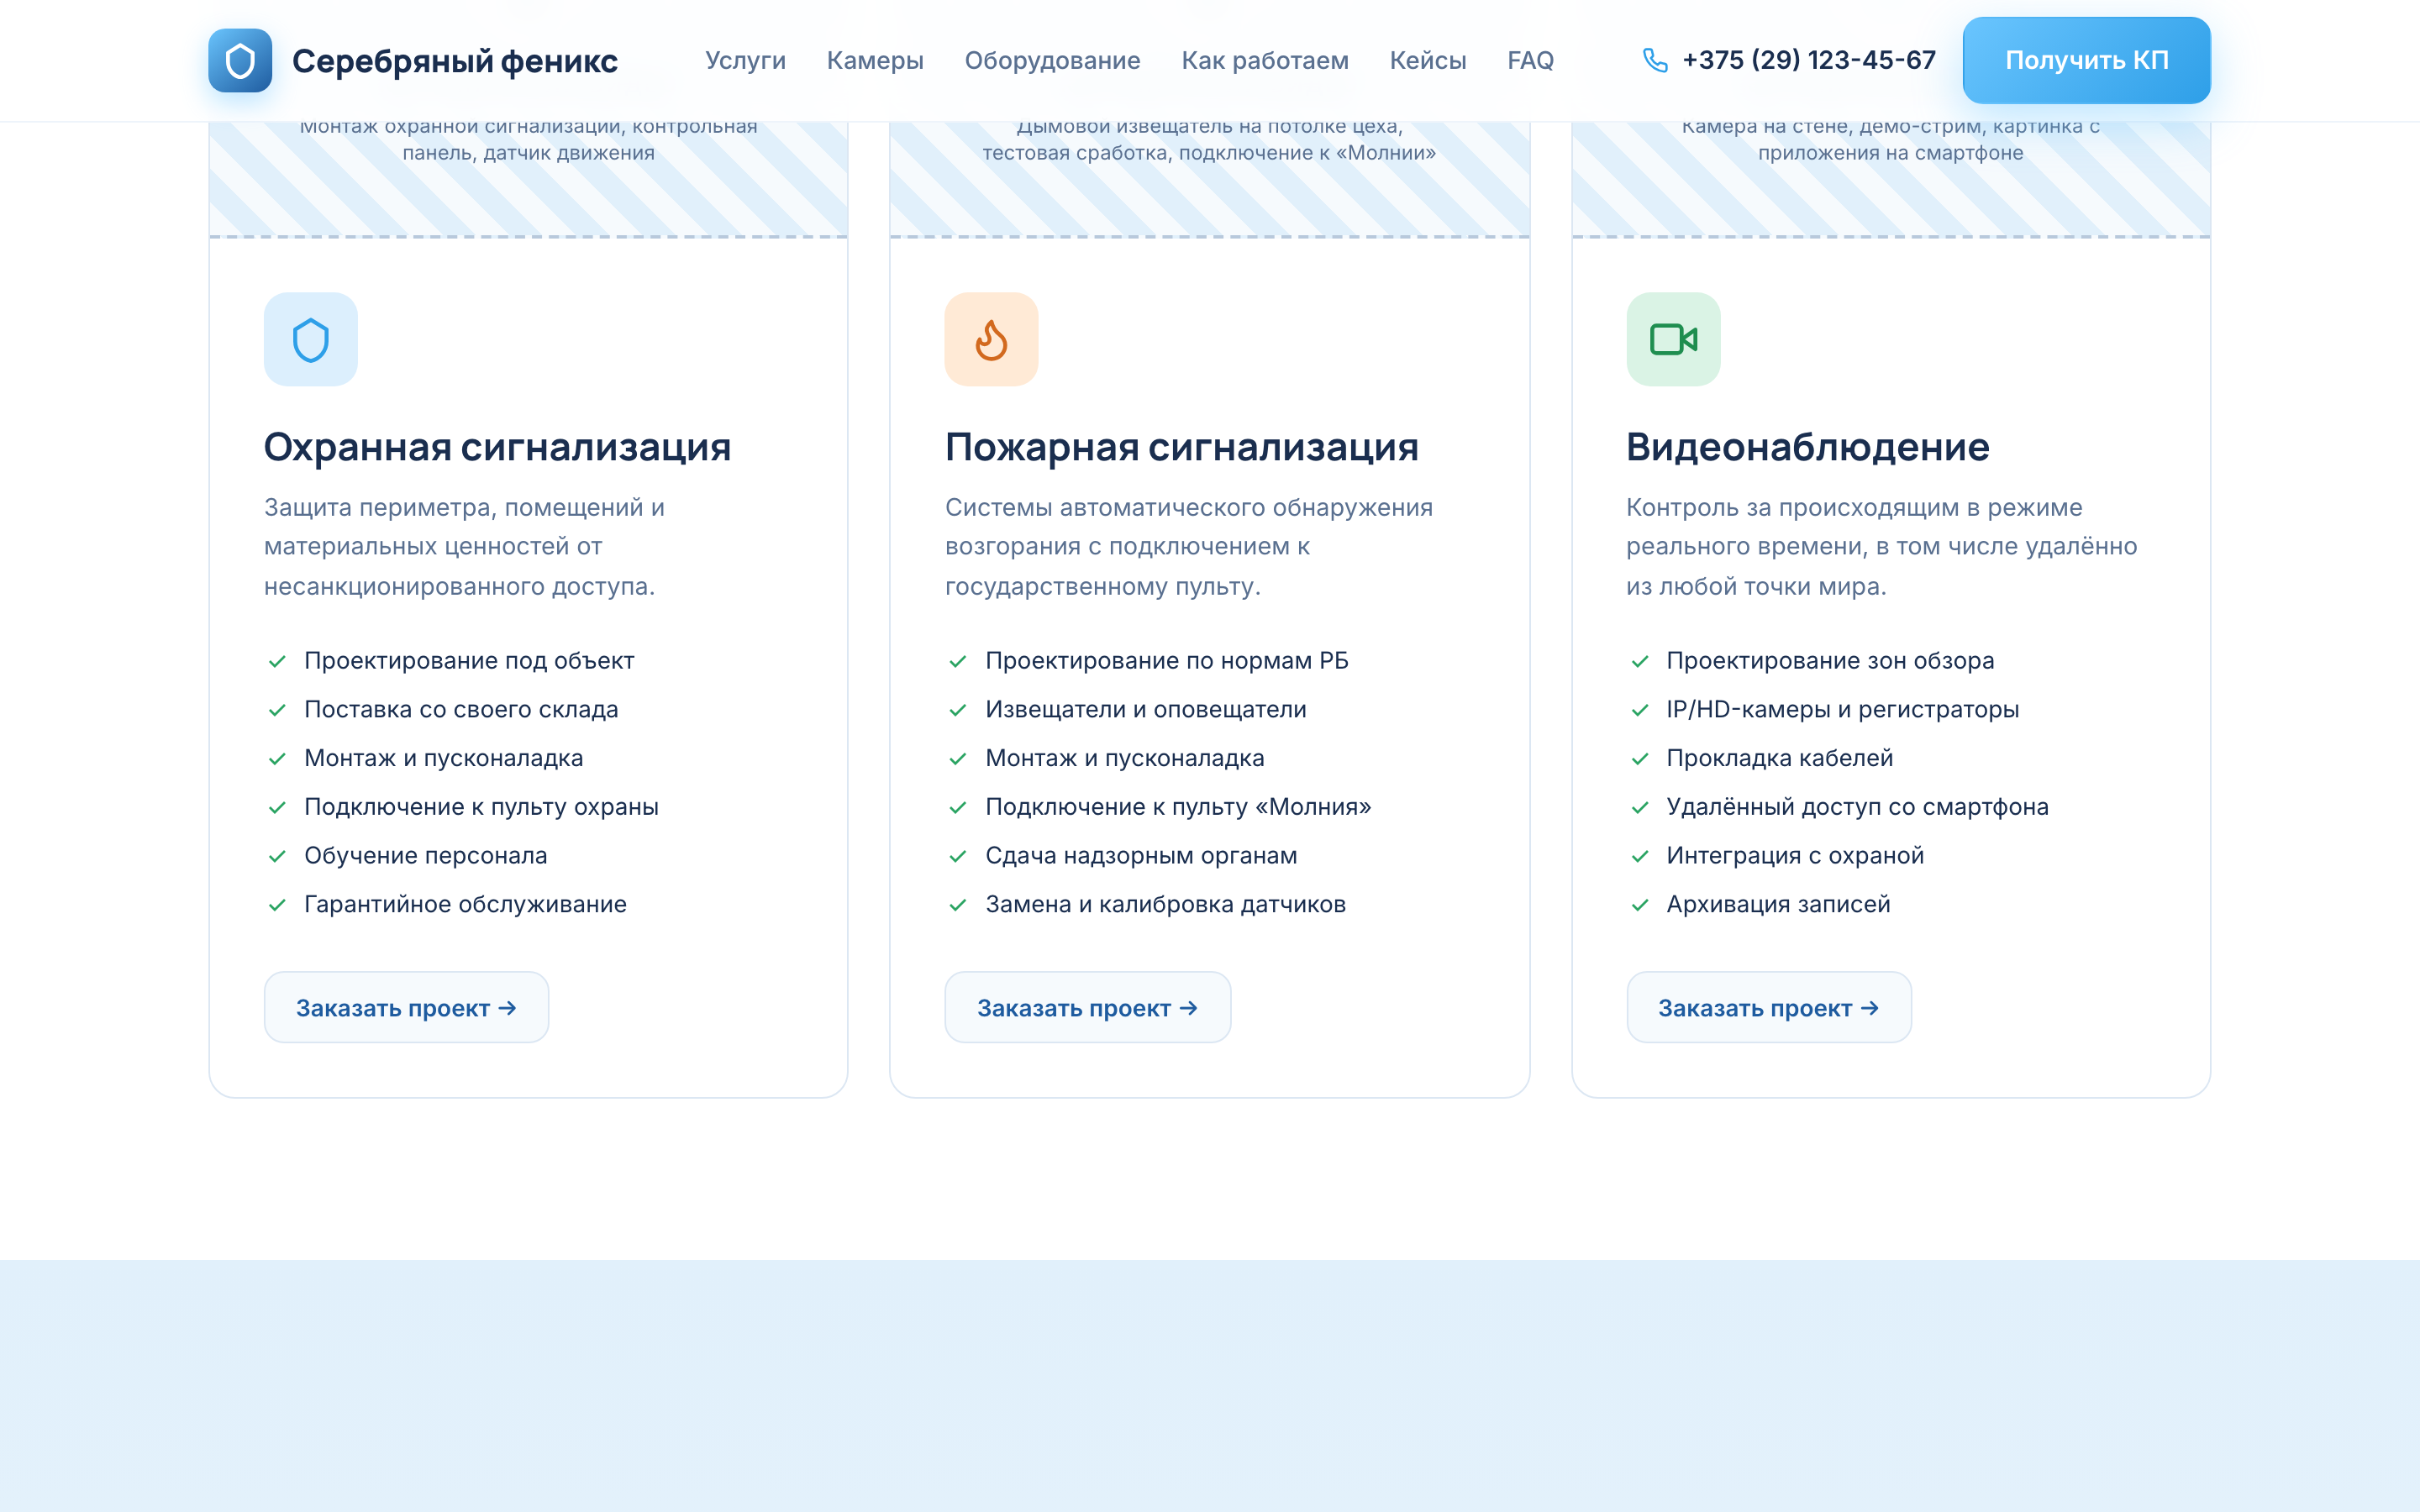
Task: Open the Как работаем section link
Action: click(1265, 60)
